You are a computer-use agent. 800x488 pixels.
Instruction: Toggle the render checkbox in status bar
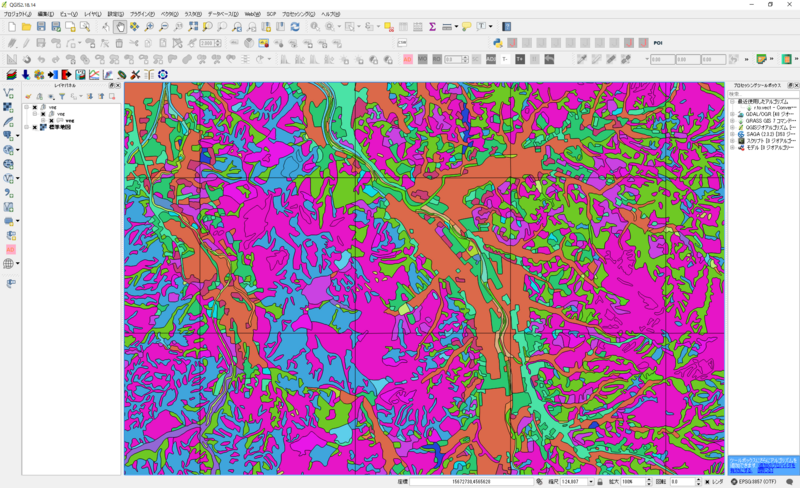click(707, 482)
